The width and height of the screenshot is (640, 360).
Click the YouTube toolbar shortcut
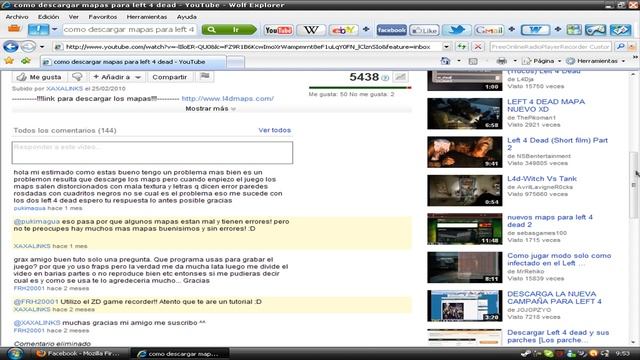click(x=278, y=30)
